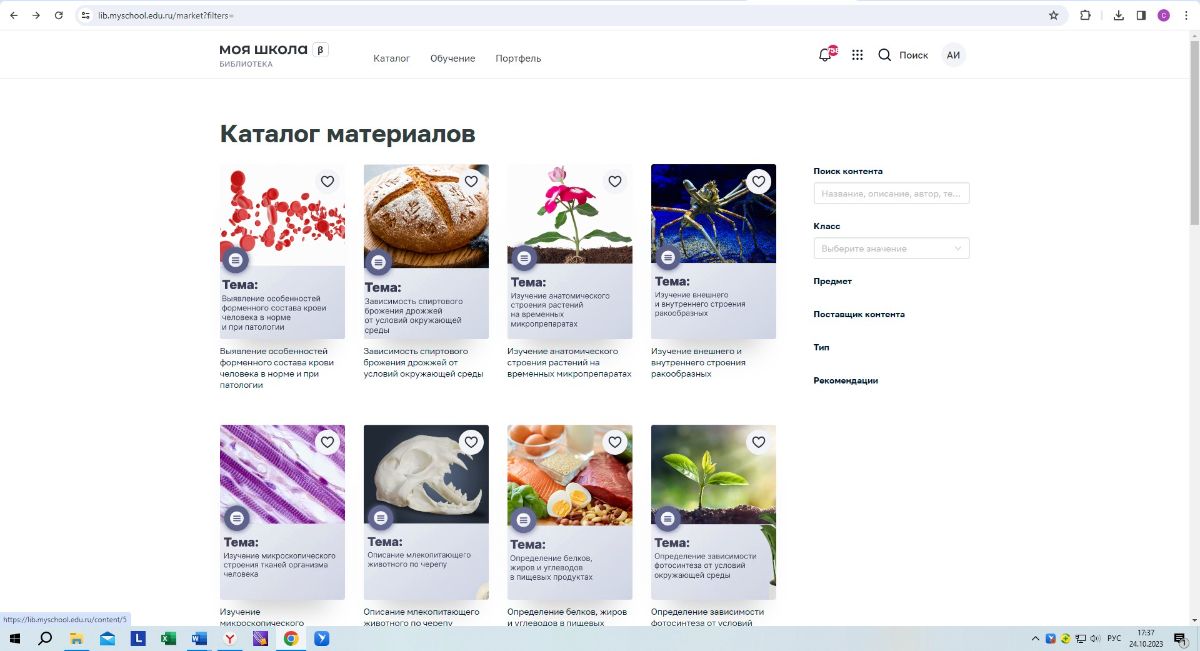1200x651 pixels.
Task: Open the browser extensions puzzle icon
Action: pyautogui.click(x=1085, y=15)
